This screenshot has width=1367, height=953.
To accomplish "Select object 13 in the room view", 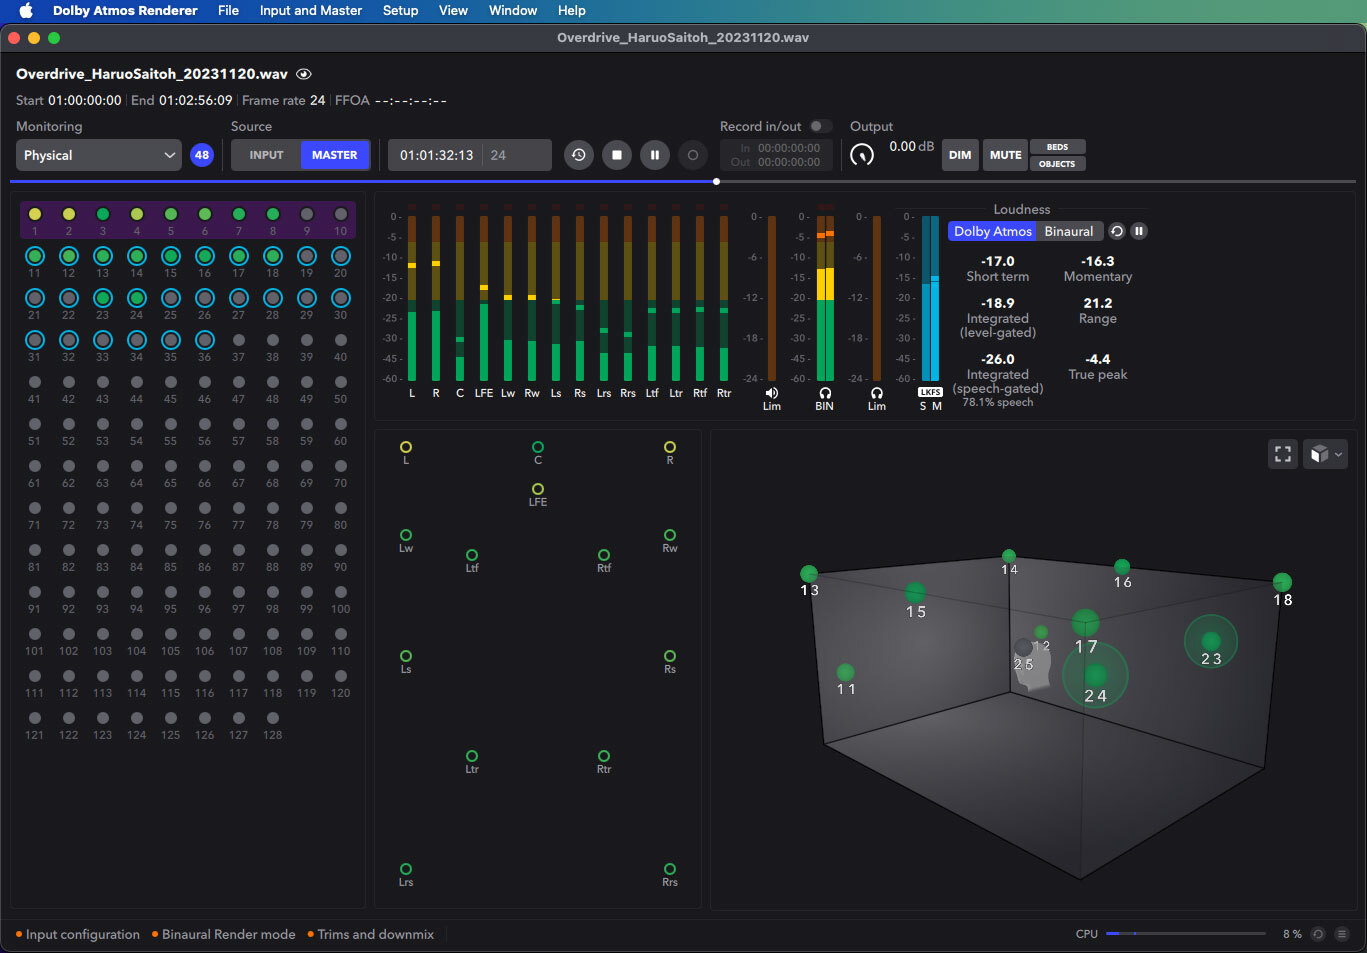I will coord(809,574).
